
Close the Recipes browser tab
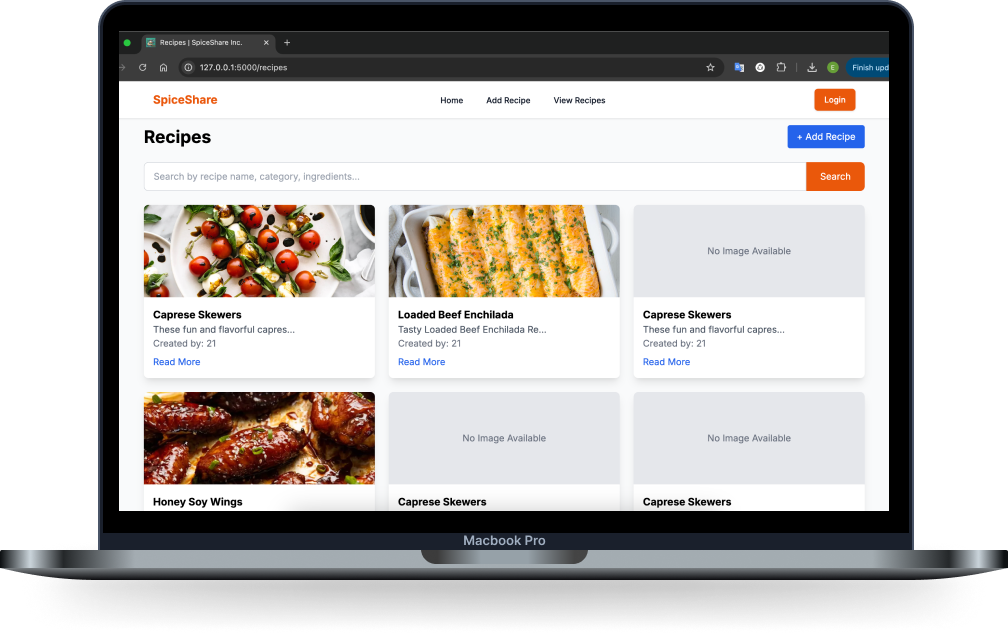266,43
